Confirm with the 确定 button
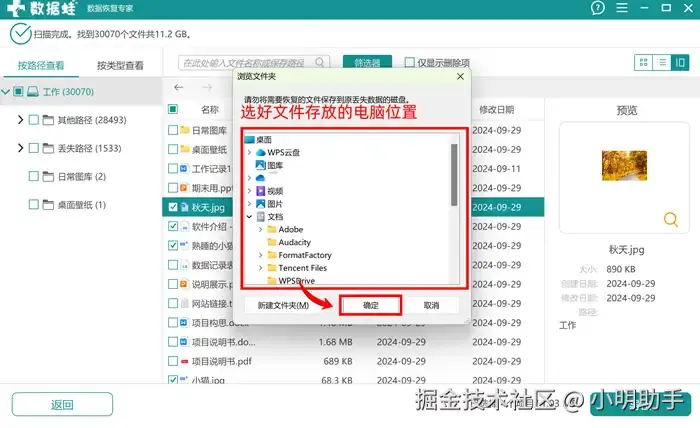Screen dimensions: 700x428 pos(371,305)
